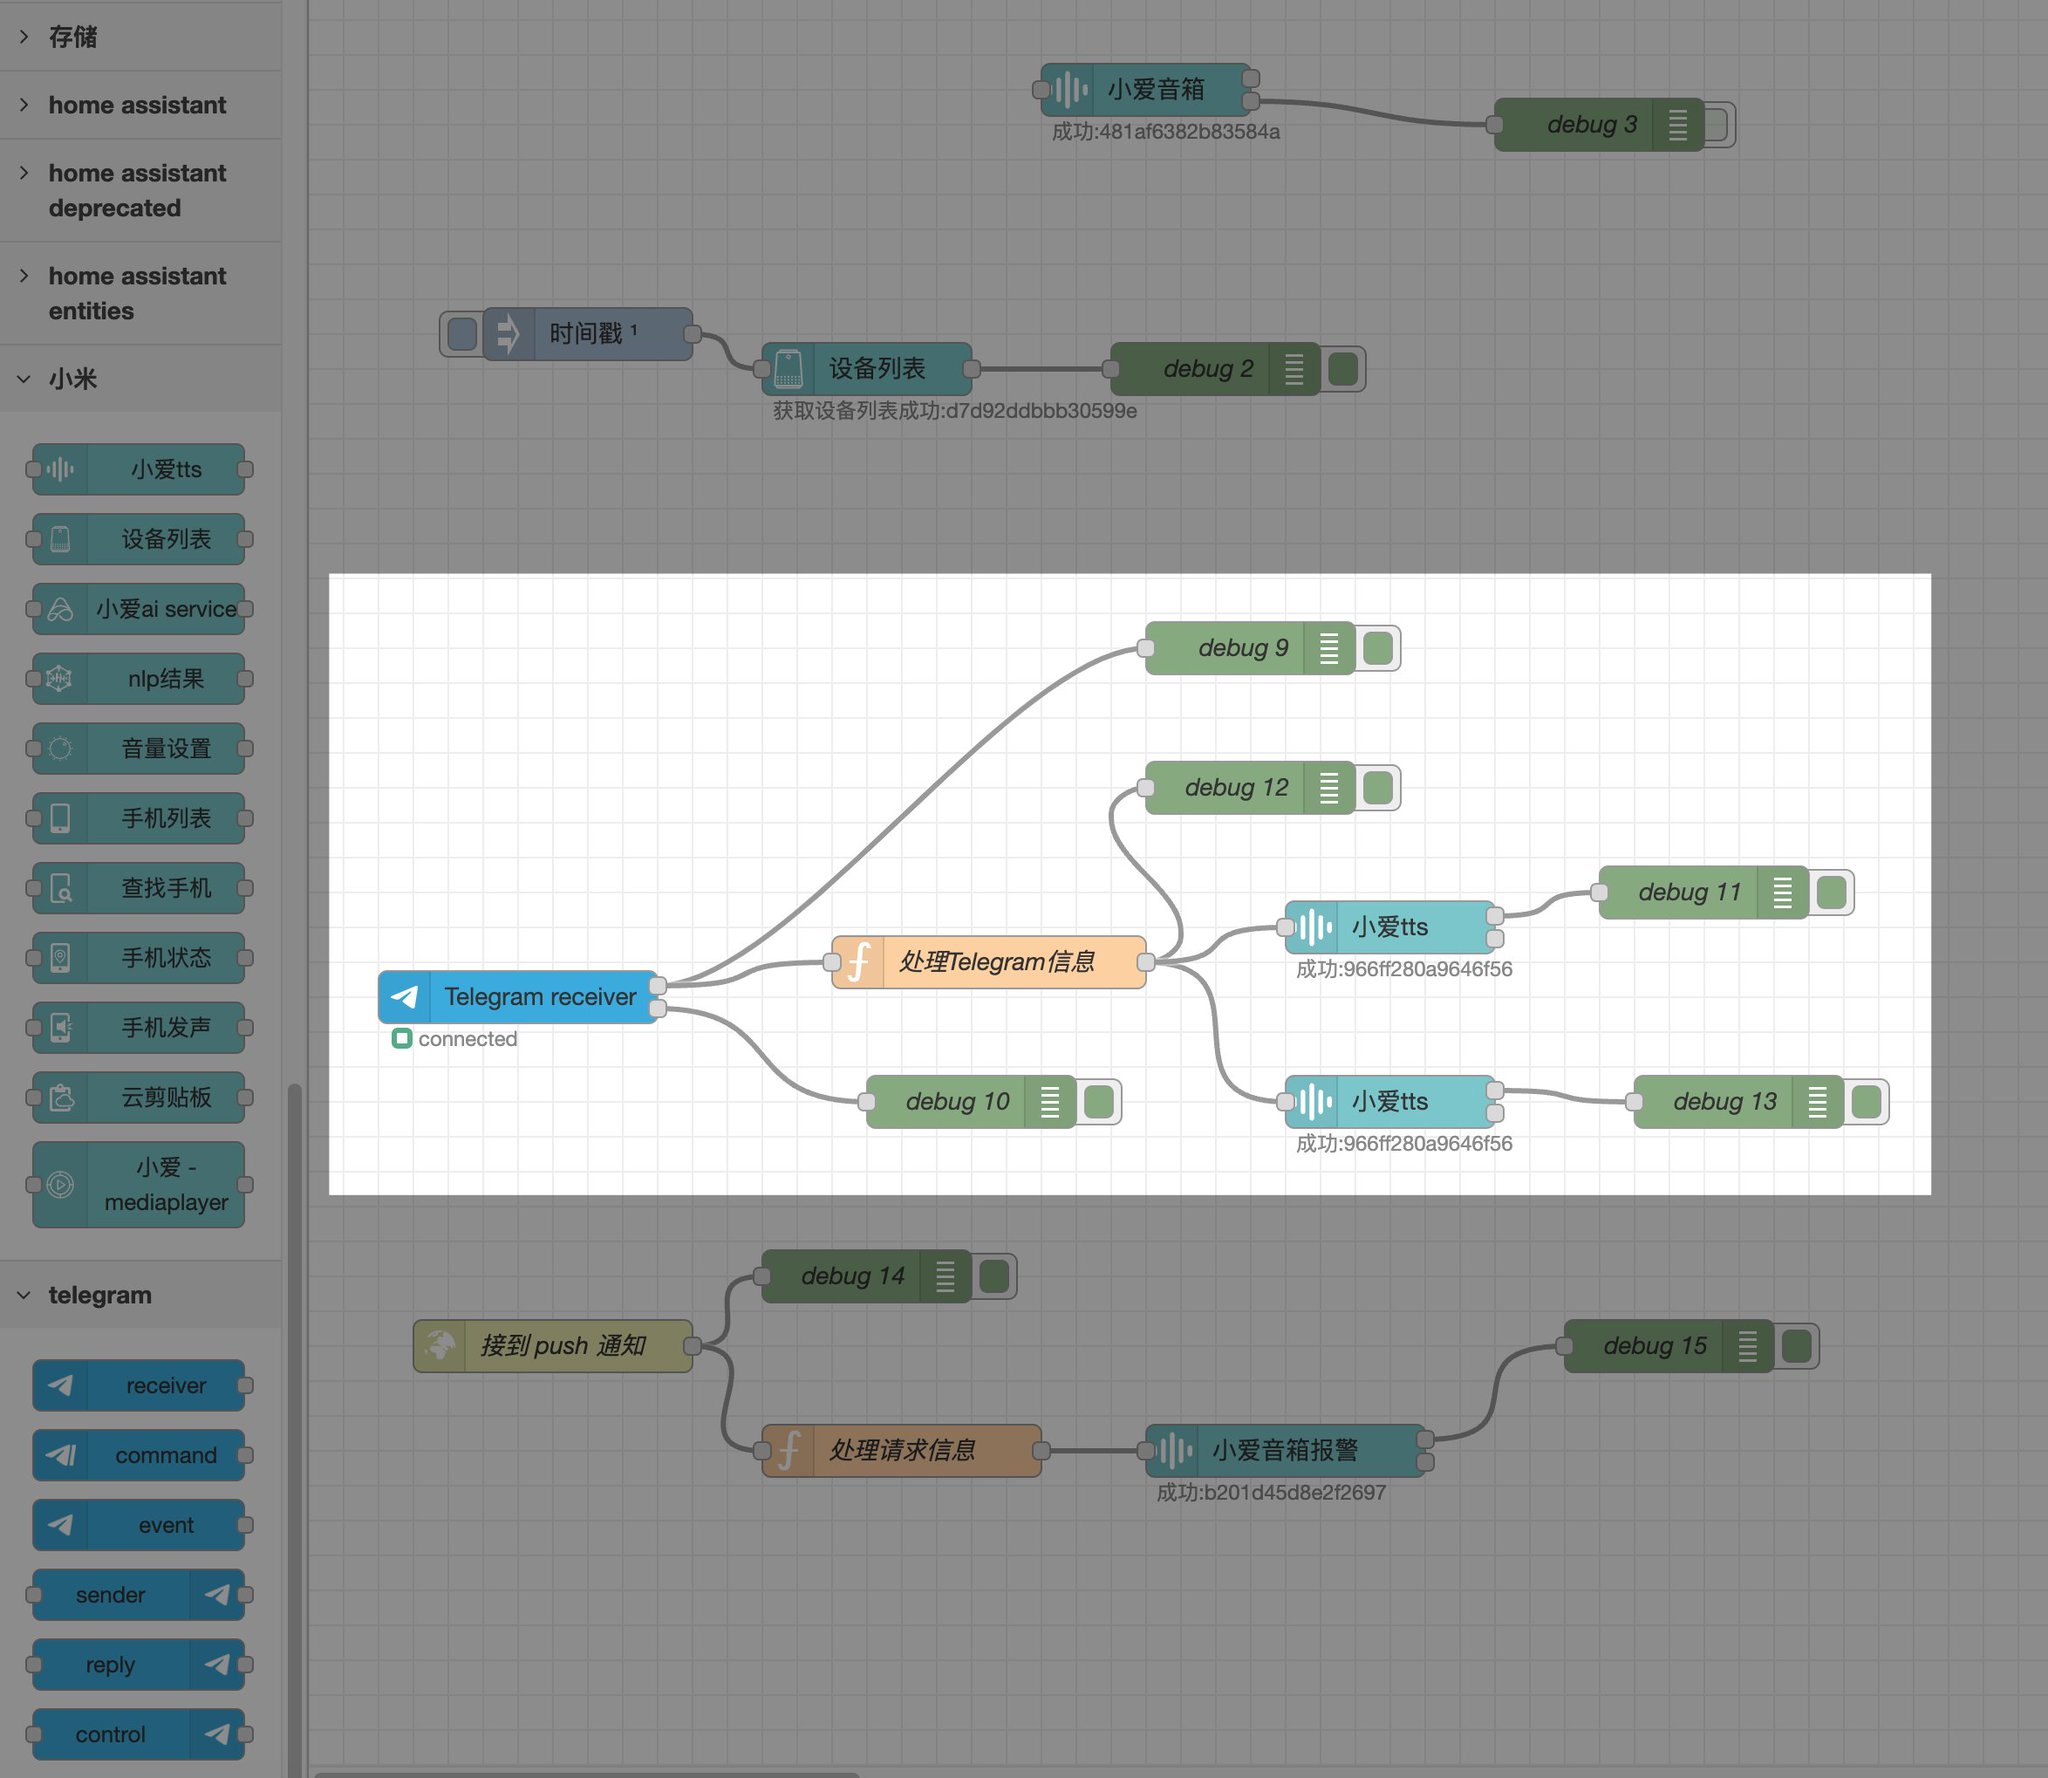Click the inject arrow icon on the 时间戳 node

pos(508,334)
